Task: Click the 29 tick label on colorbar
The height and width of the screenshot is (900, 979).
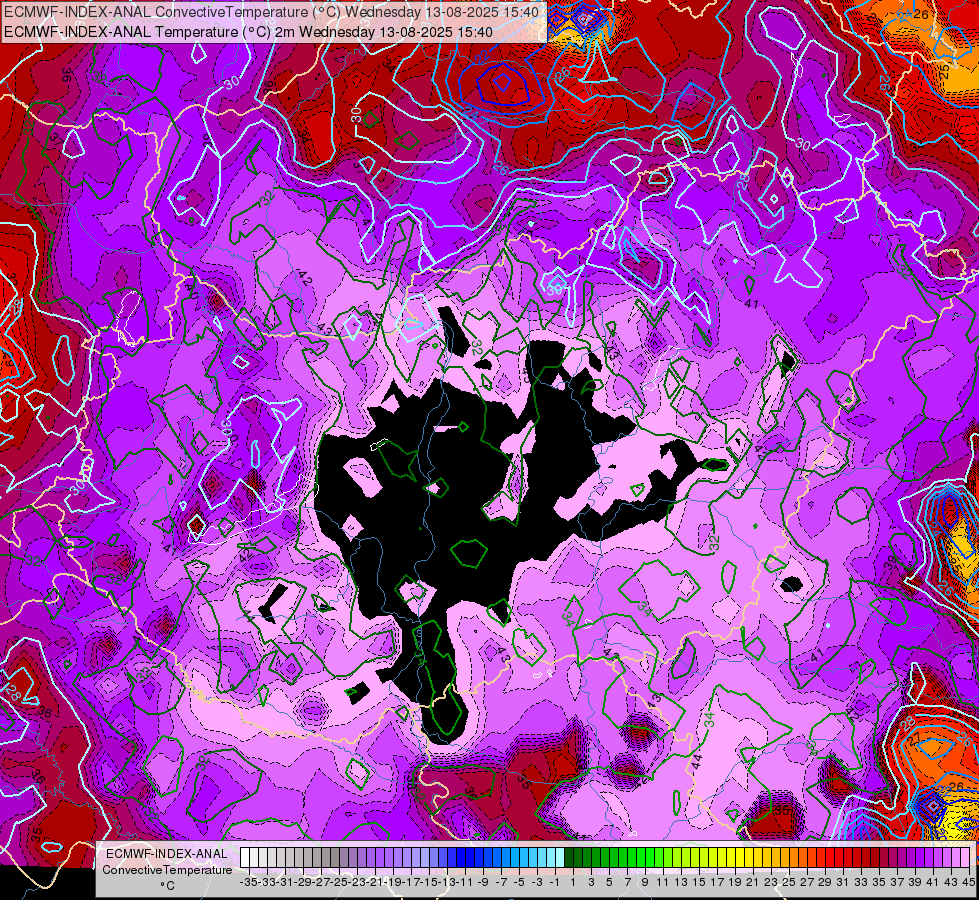Action: [x=825, y=882]
